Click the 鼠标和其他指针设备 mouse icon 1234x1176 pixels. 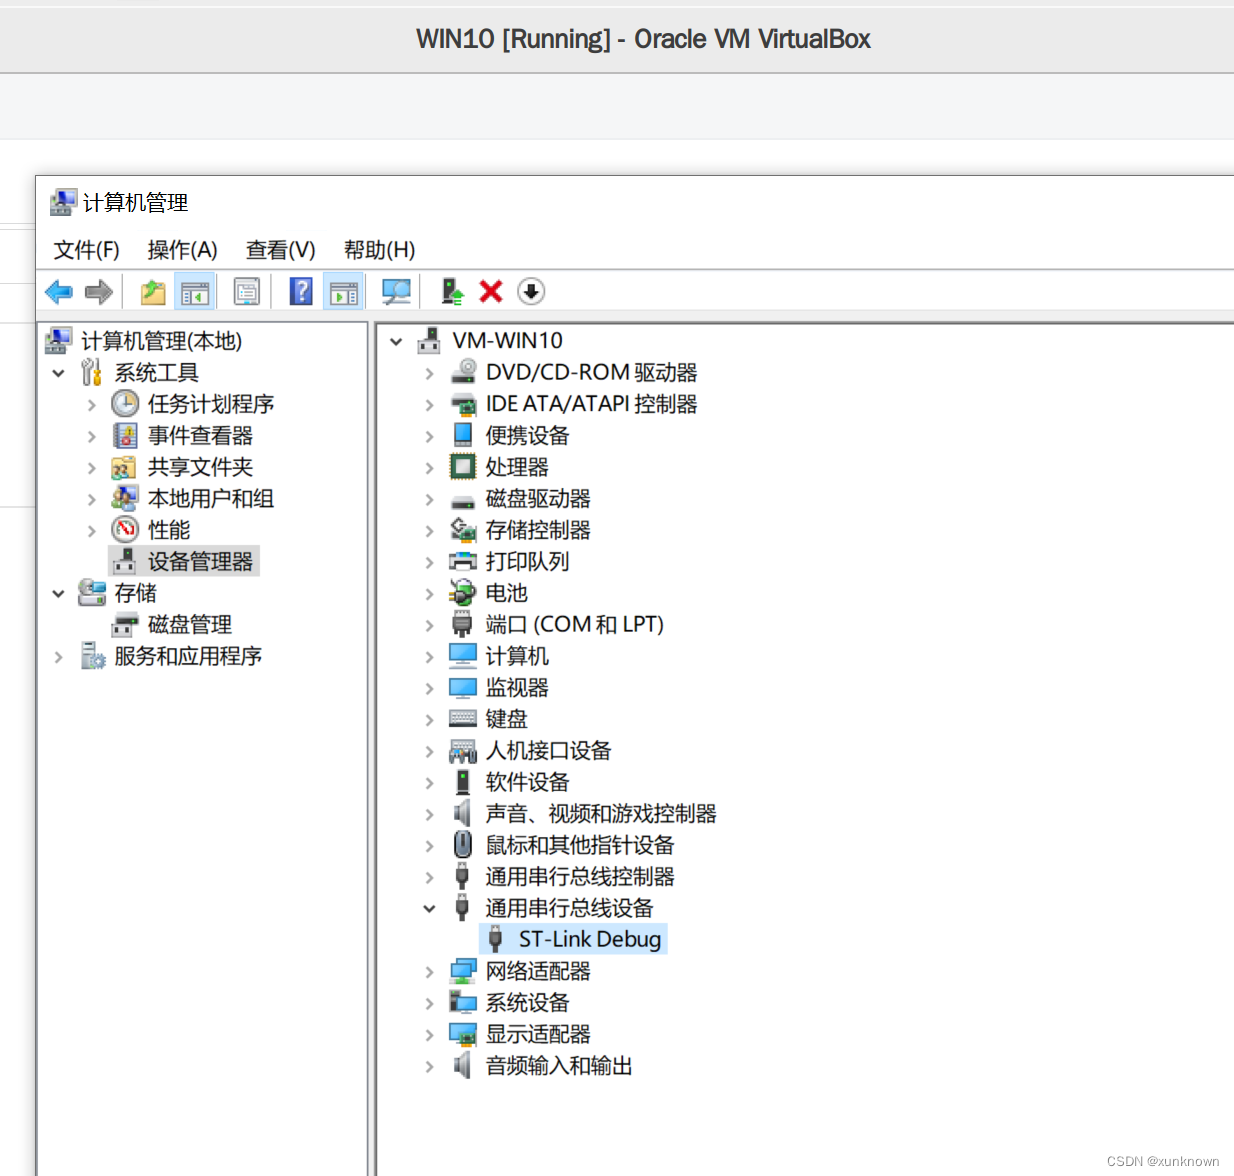pos(462,845)
